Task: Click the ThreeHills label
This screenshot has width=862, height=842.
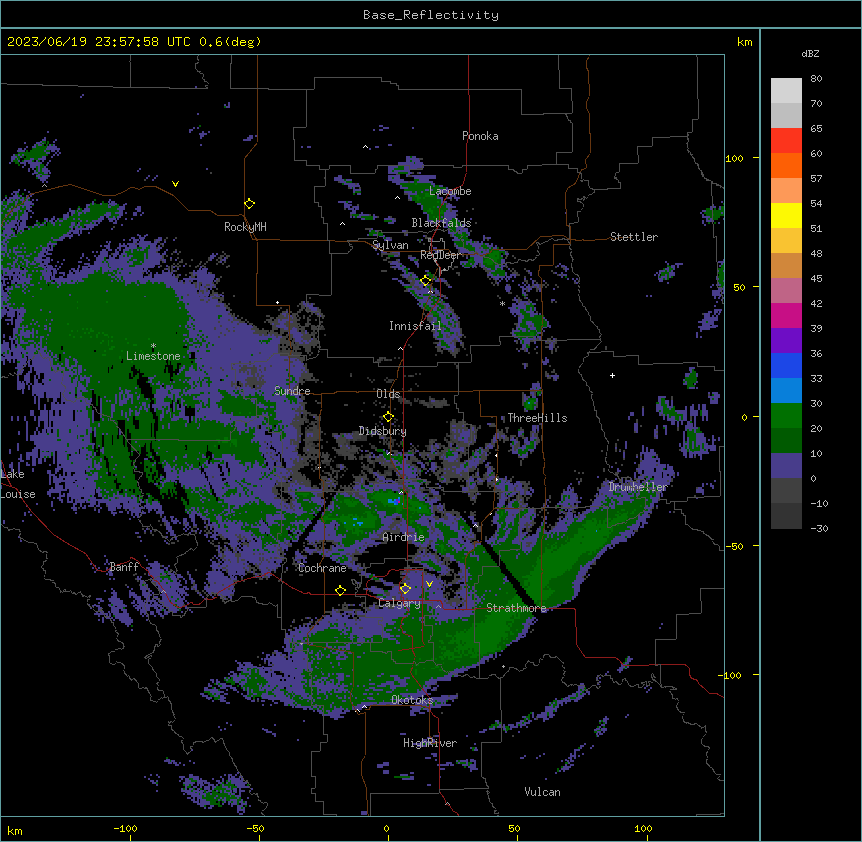Action: 537,418
